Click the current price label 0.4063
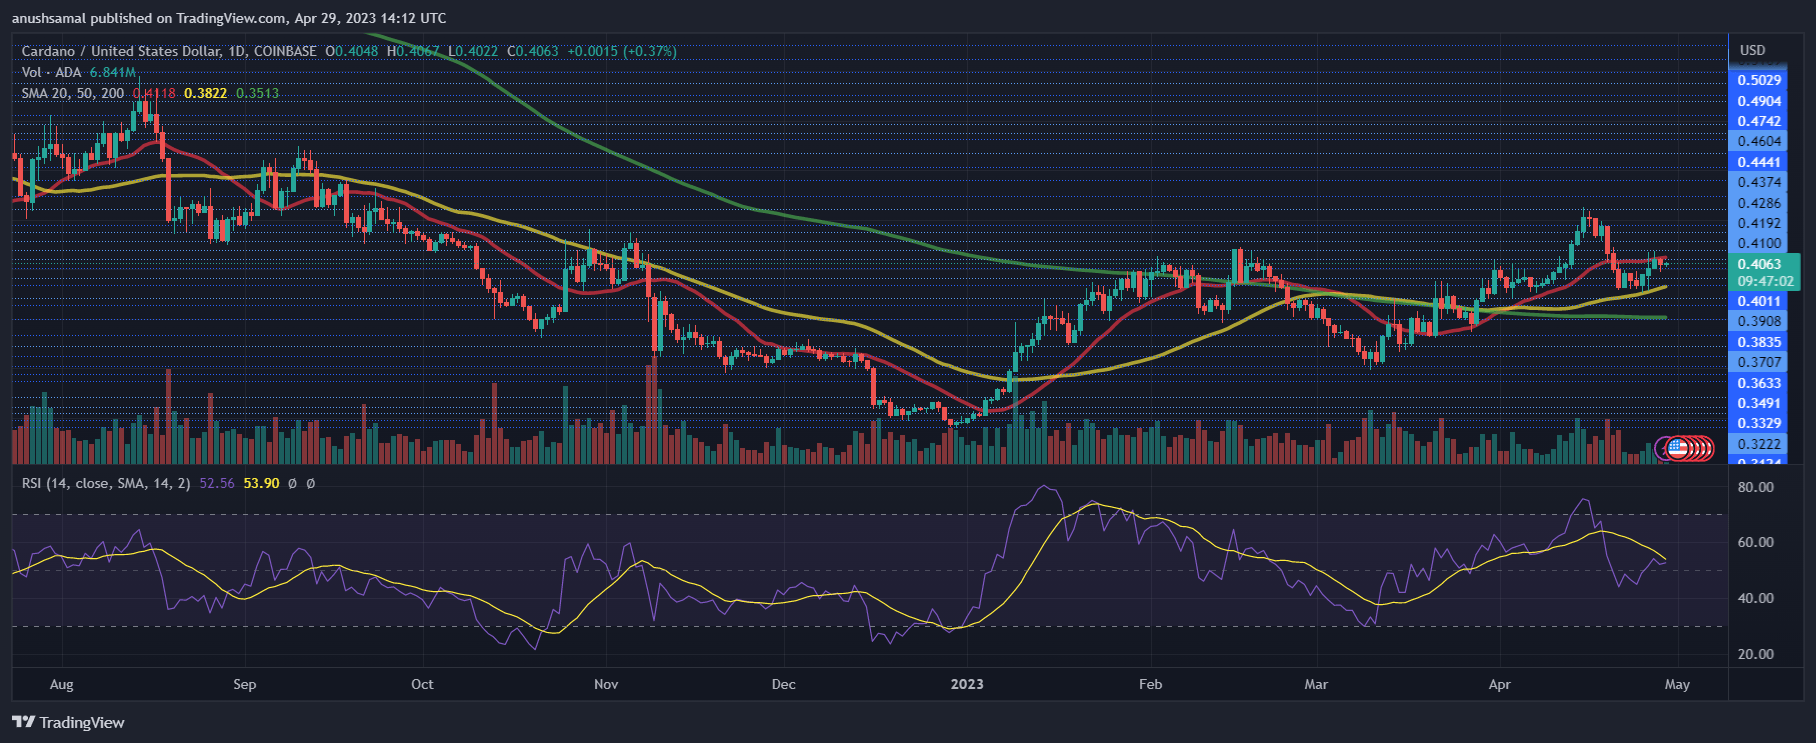Screen dimensions: 1816x743 [x=1759, y=265]
